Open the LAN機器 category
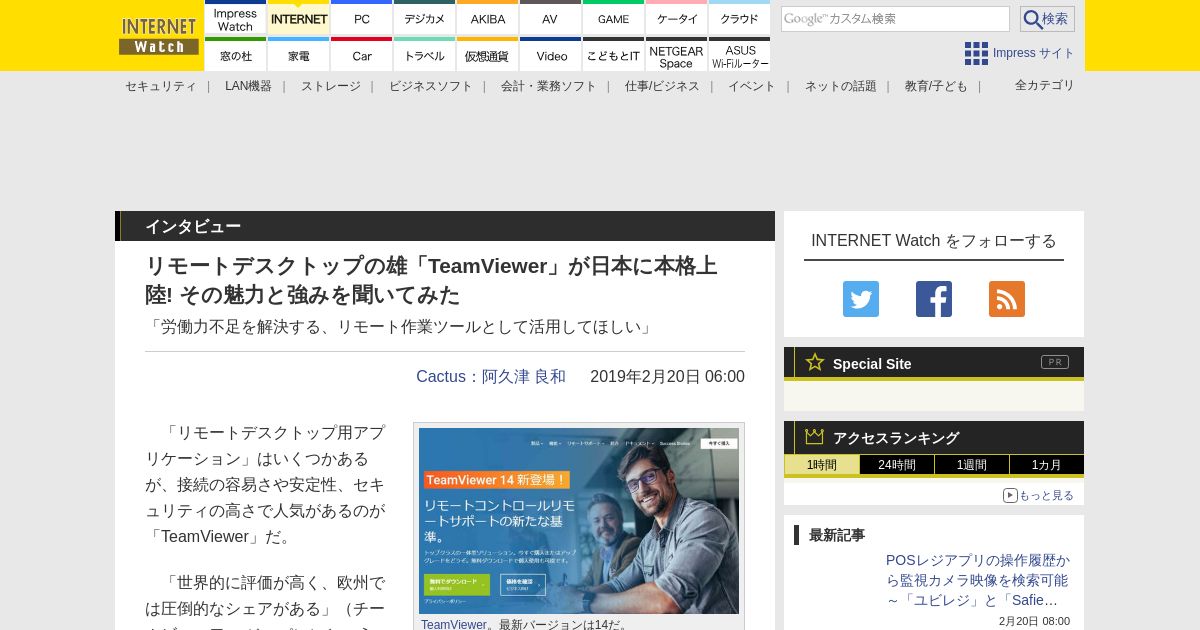The width and height of the screenshot is (1200, 630). tap(248, 86)
